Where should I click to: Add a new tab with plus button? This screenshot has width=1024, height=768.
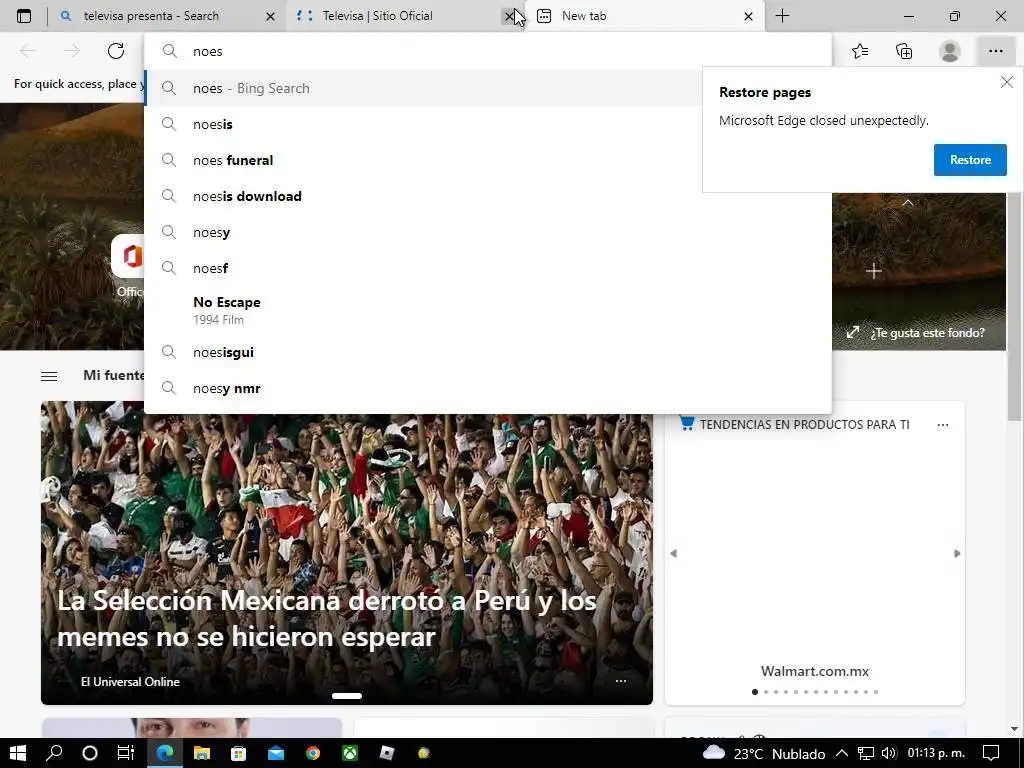(782, 16)
